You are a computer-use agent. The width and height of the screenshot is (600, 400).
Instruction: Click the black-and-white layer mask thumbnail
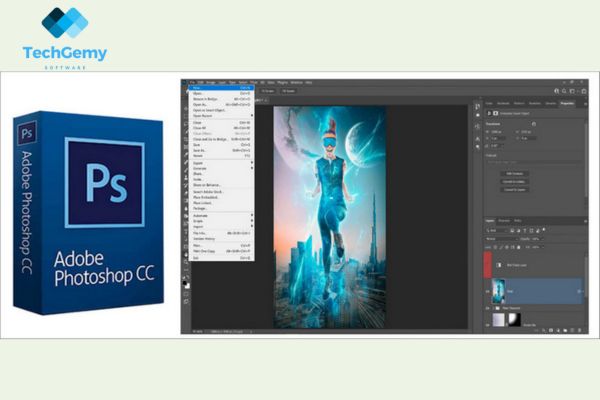pyautogui.click(x=514, y=320)
